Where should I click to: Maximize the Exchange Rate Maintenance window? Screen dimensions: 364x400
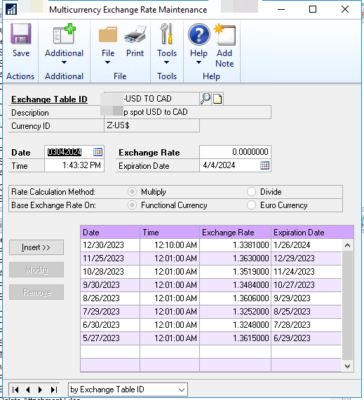point(313,9)
